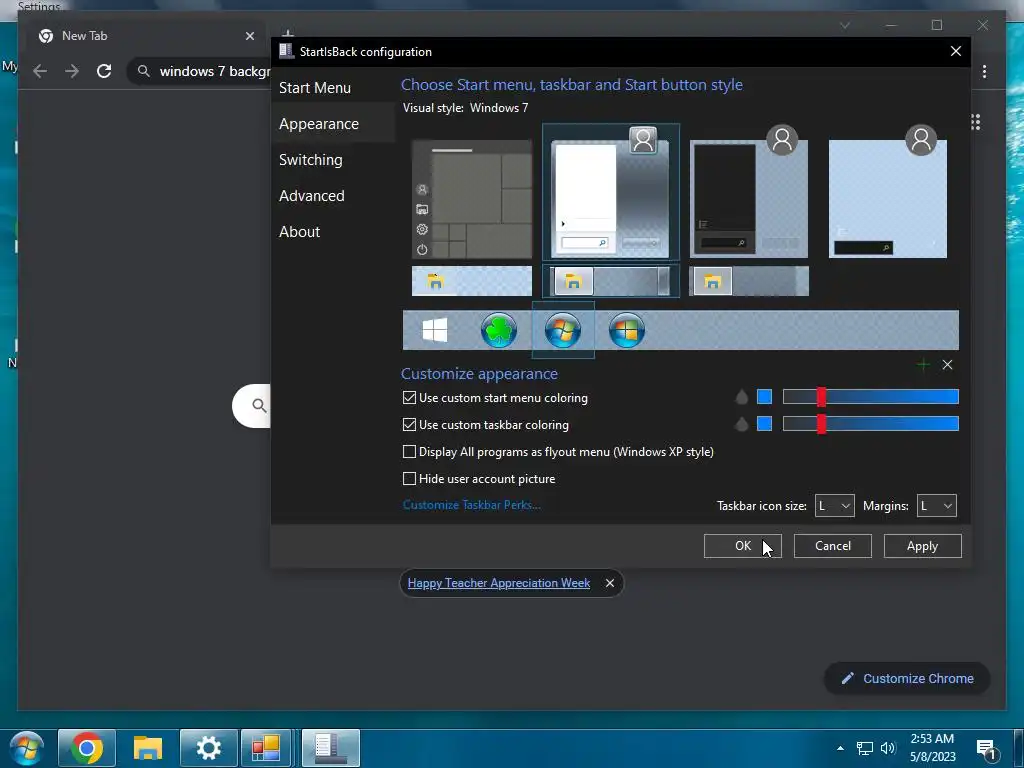The image size is (1024, 768).
Task: Choose the Windows 7 glass taskbar style
Action: pos(611,281)
